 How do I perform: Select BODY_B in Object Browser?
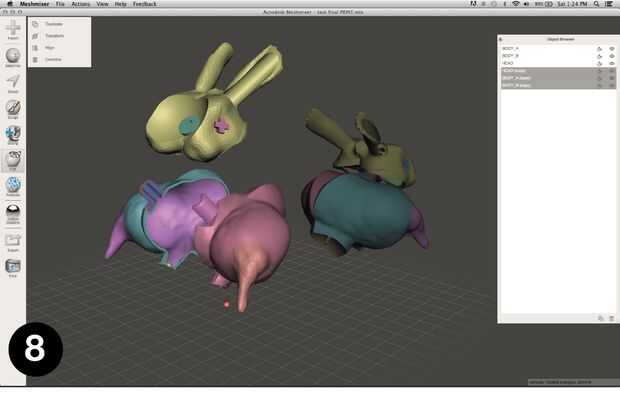[558, 56]
